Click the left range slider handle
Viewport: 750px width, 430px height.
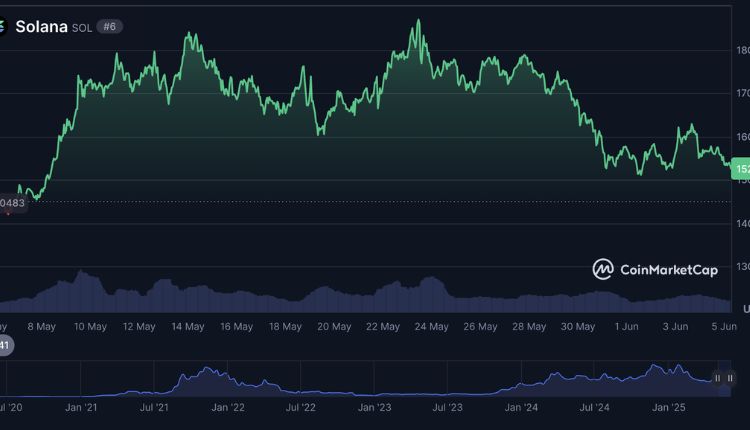coord(717,378)
